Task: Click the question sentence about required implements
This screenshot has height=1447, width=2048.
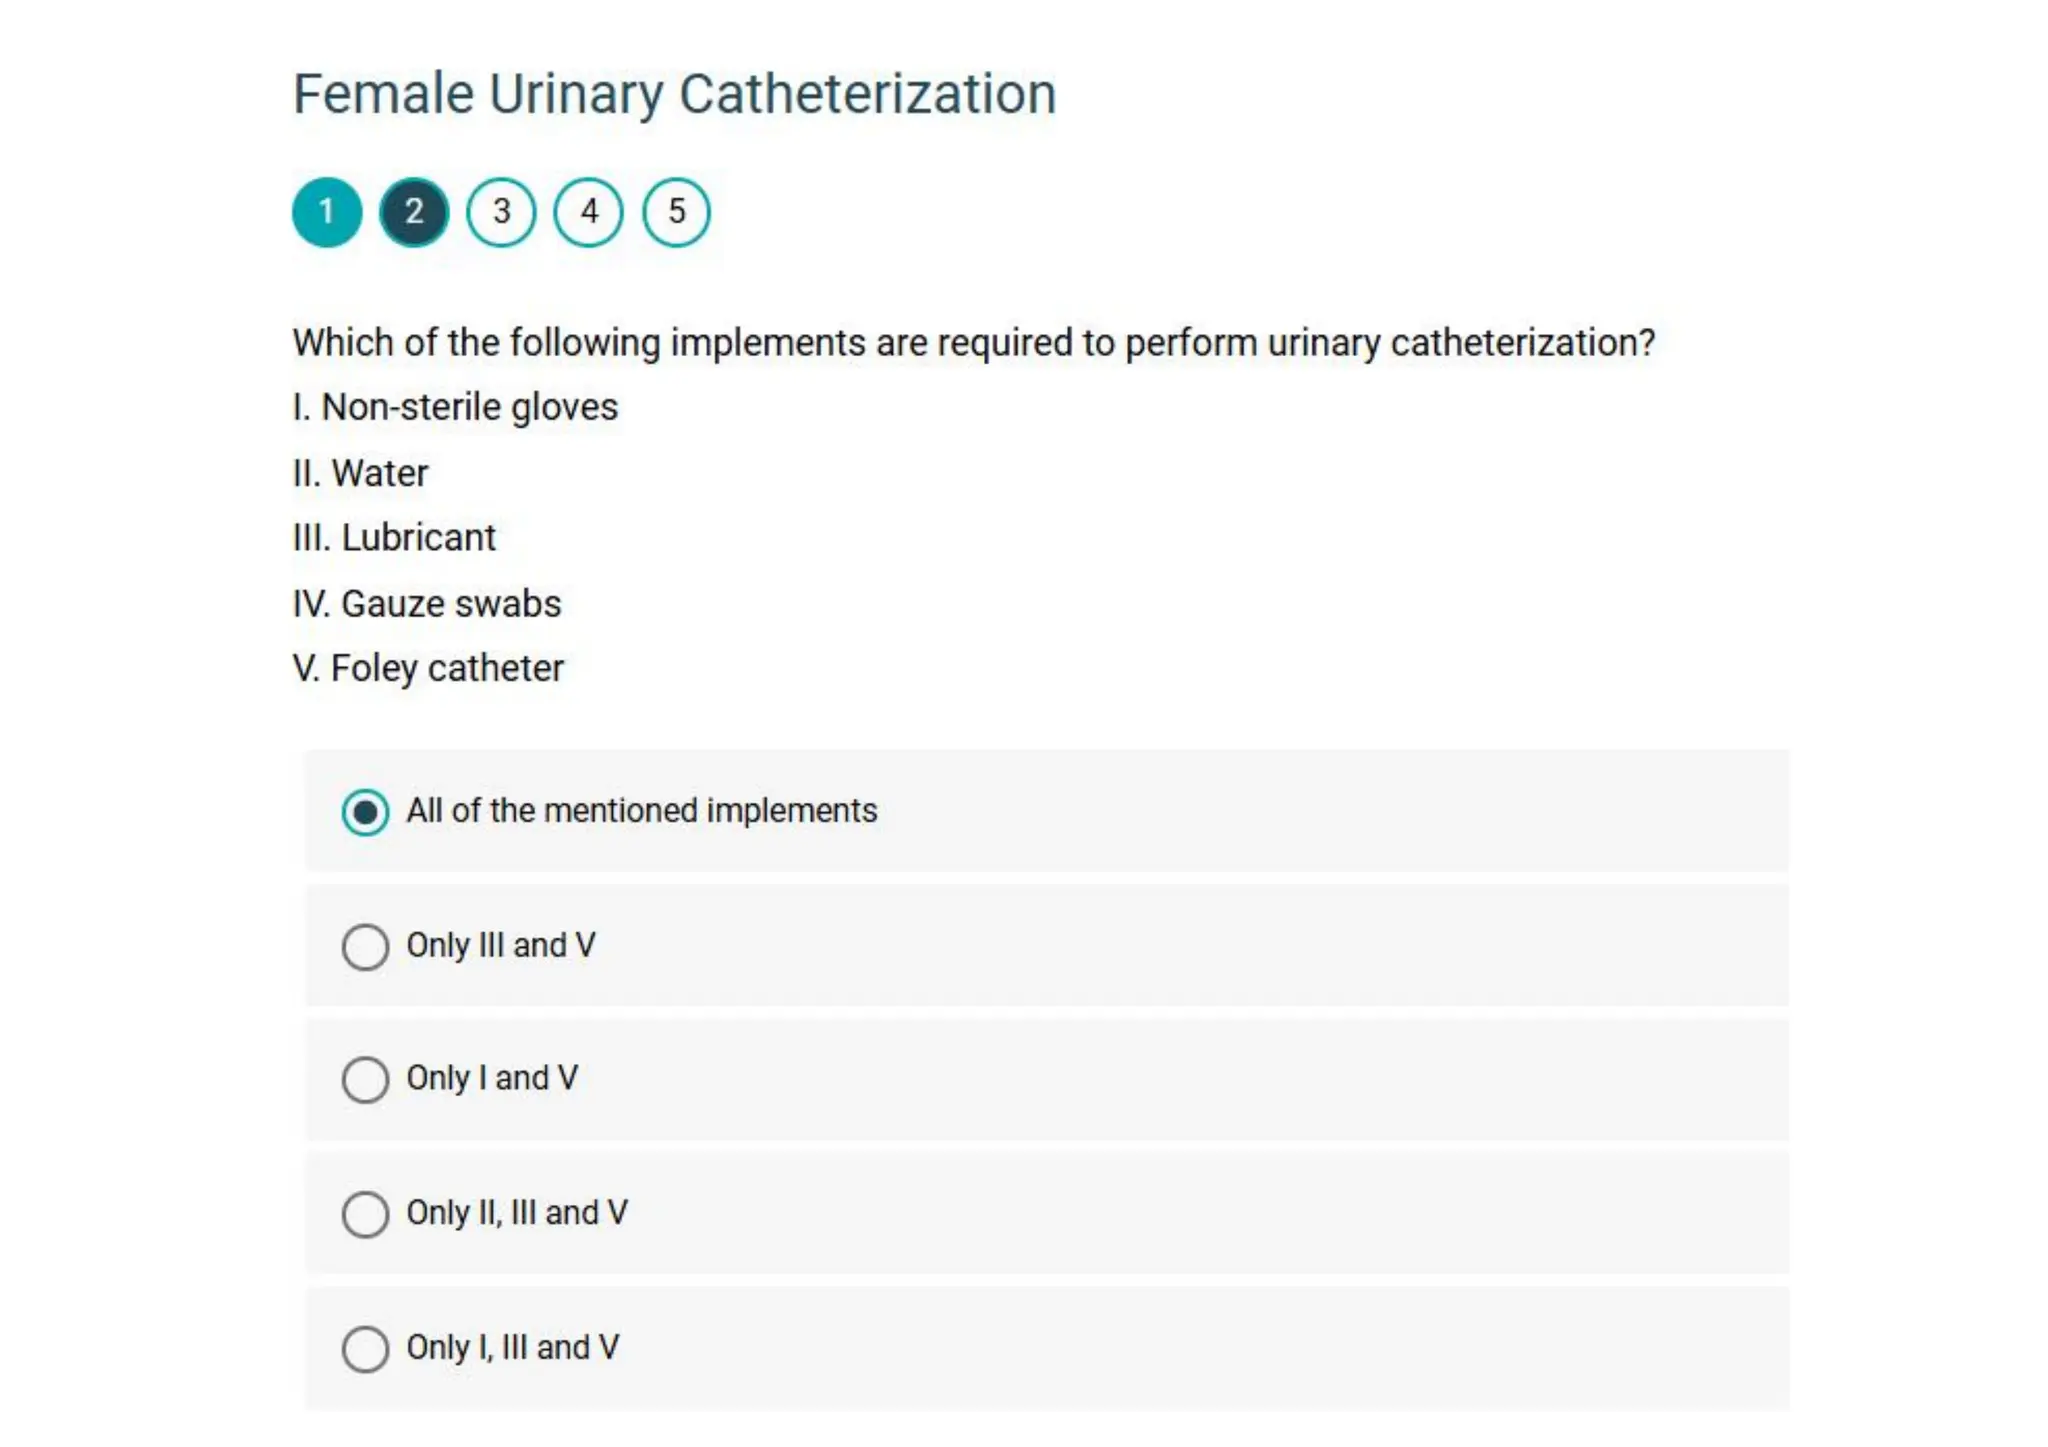Action: click(973, 343)
